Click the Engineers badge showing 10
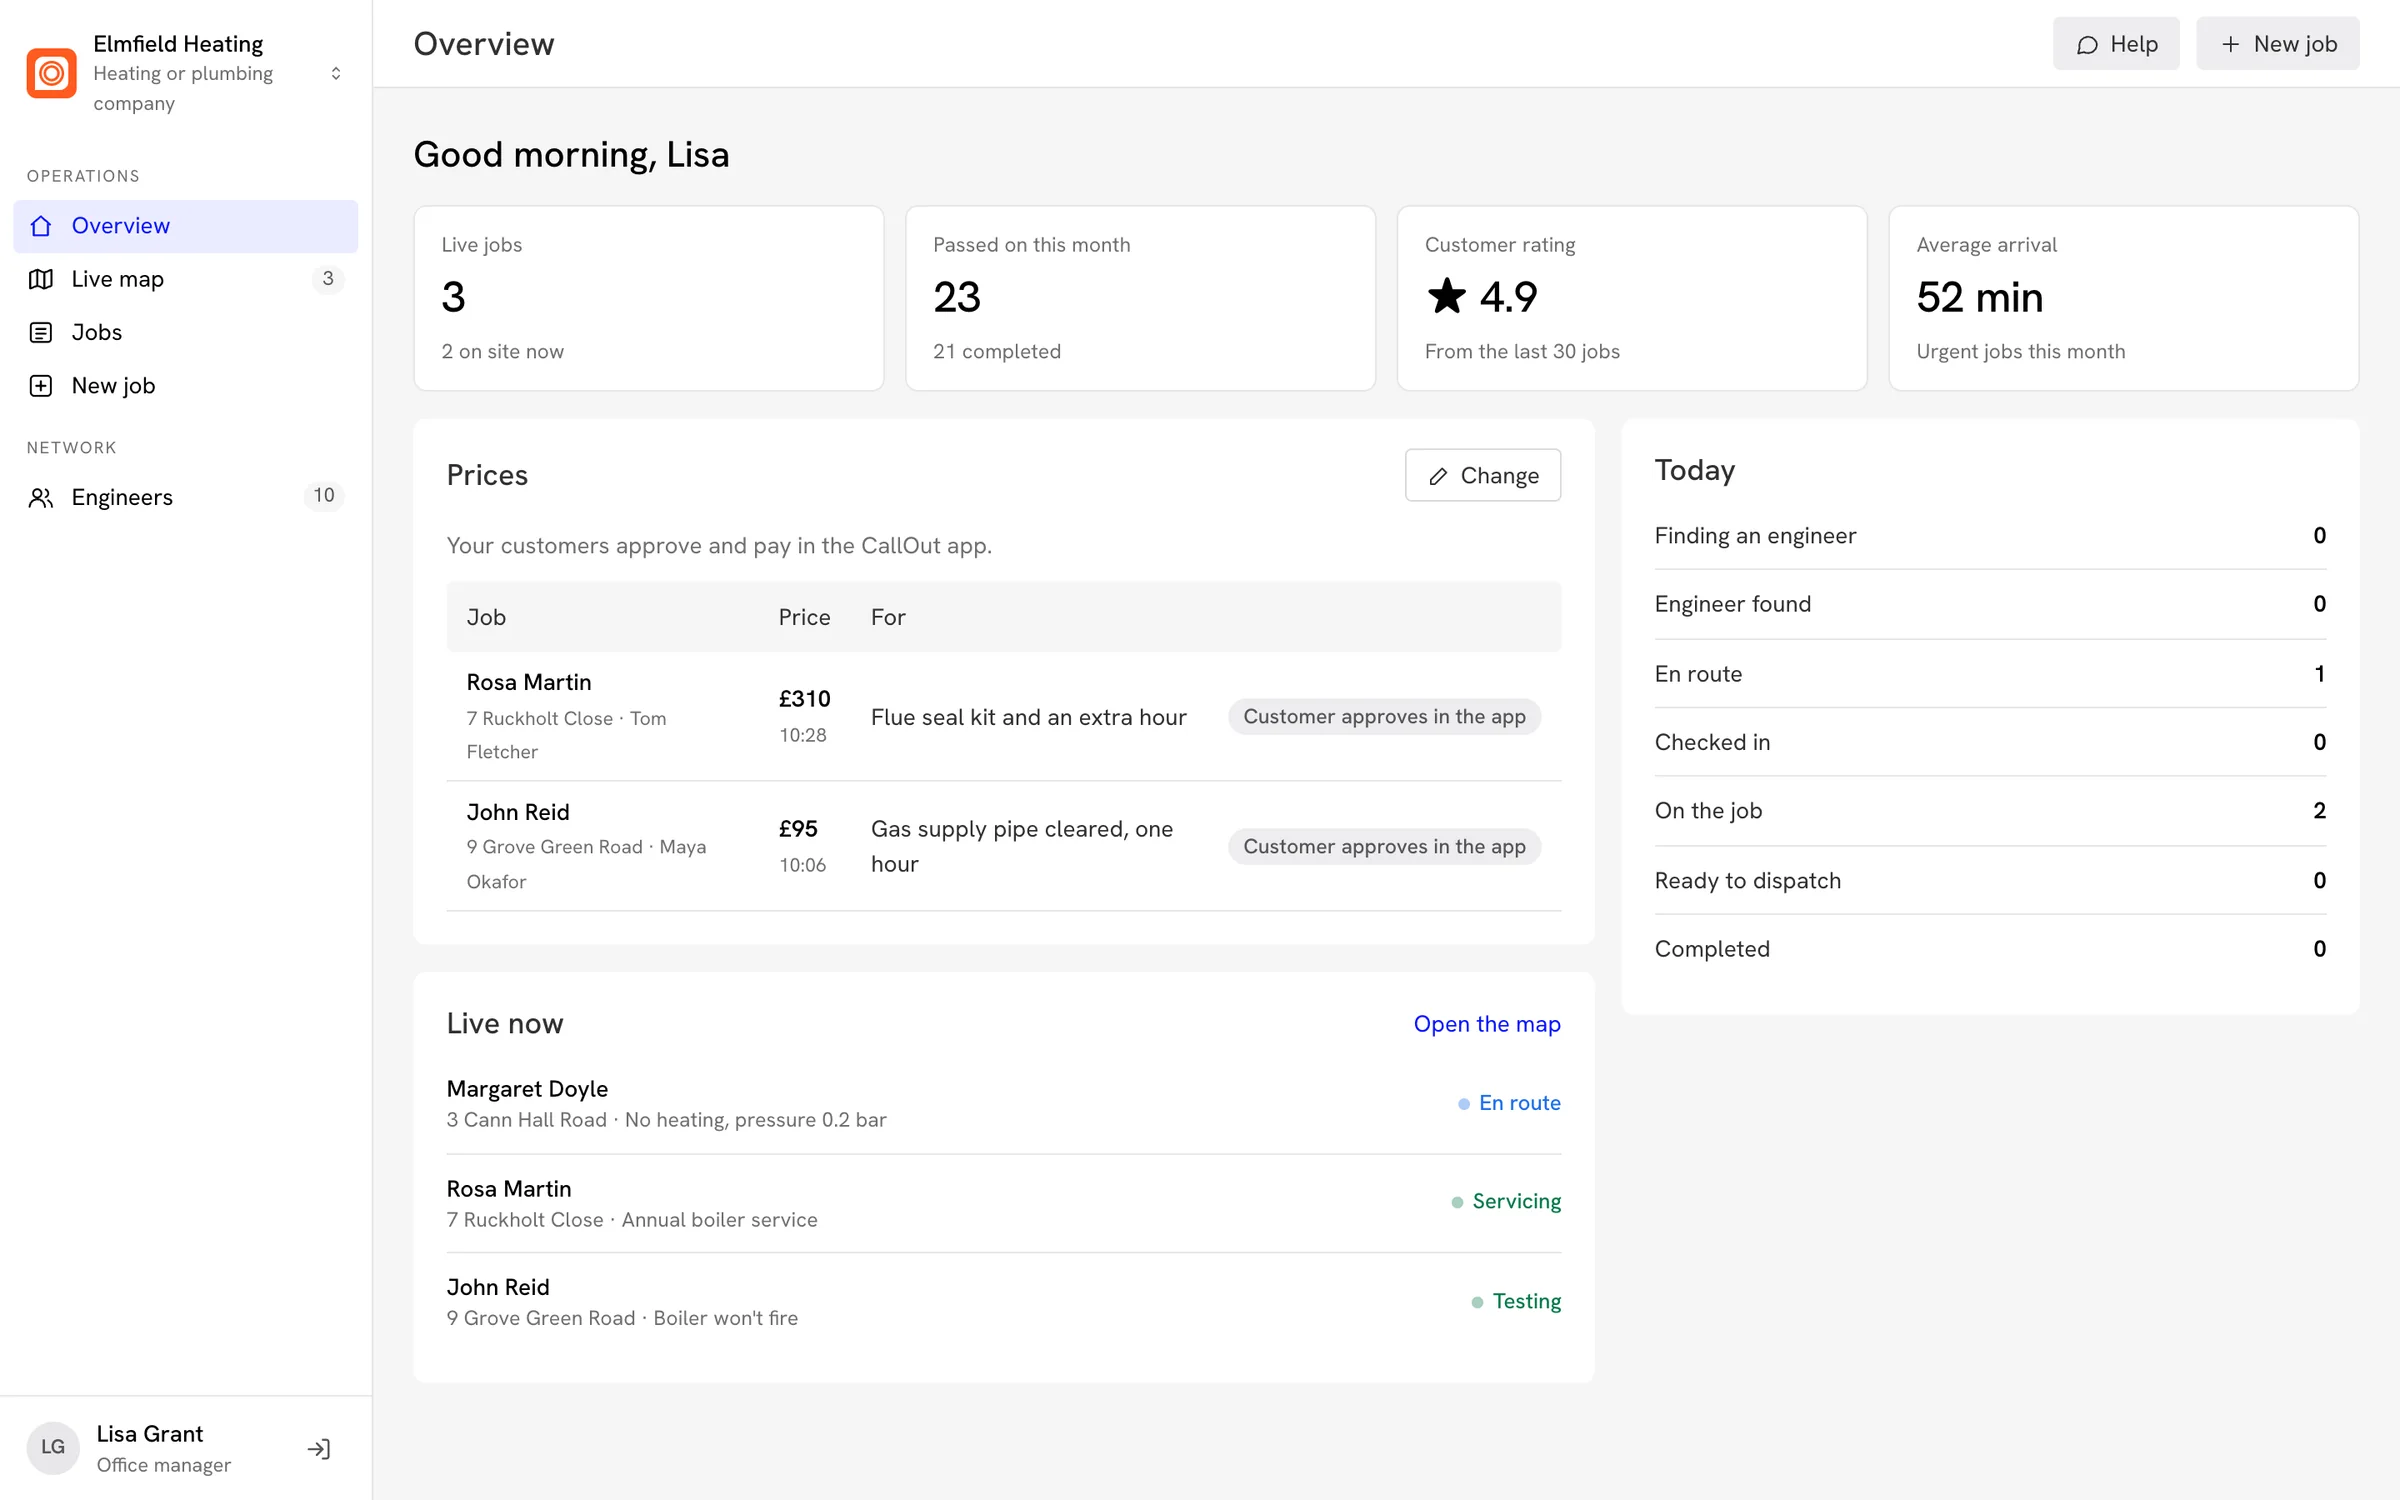This screenshot has height=1500, width=2400. [x=324, y=496]
